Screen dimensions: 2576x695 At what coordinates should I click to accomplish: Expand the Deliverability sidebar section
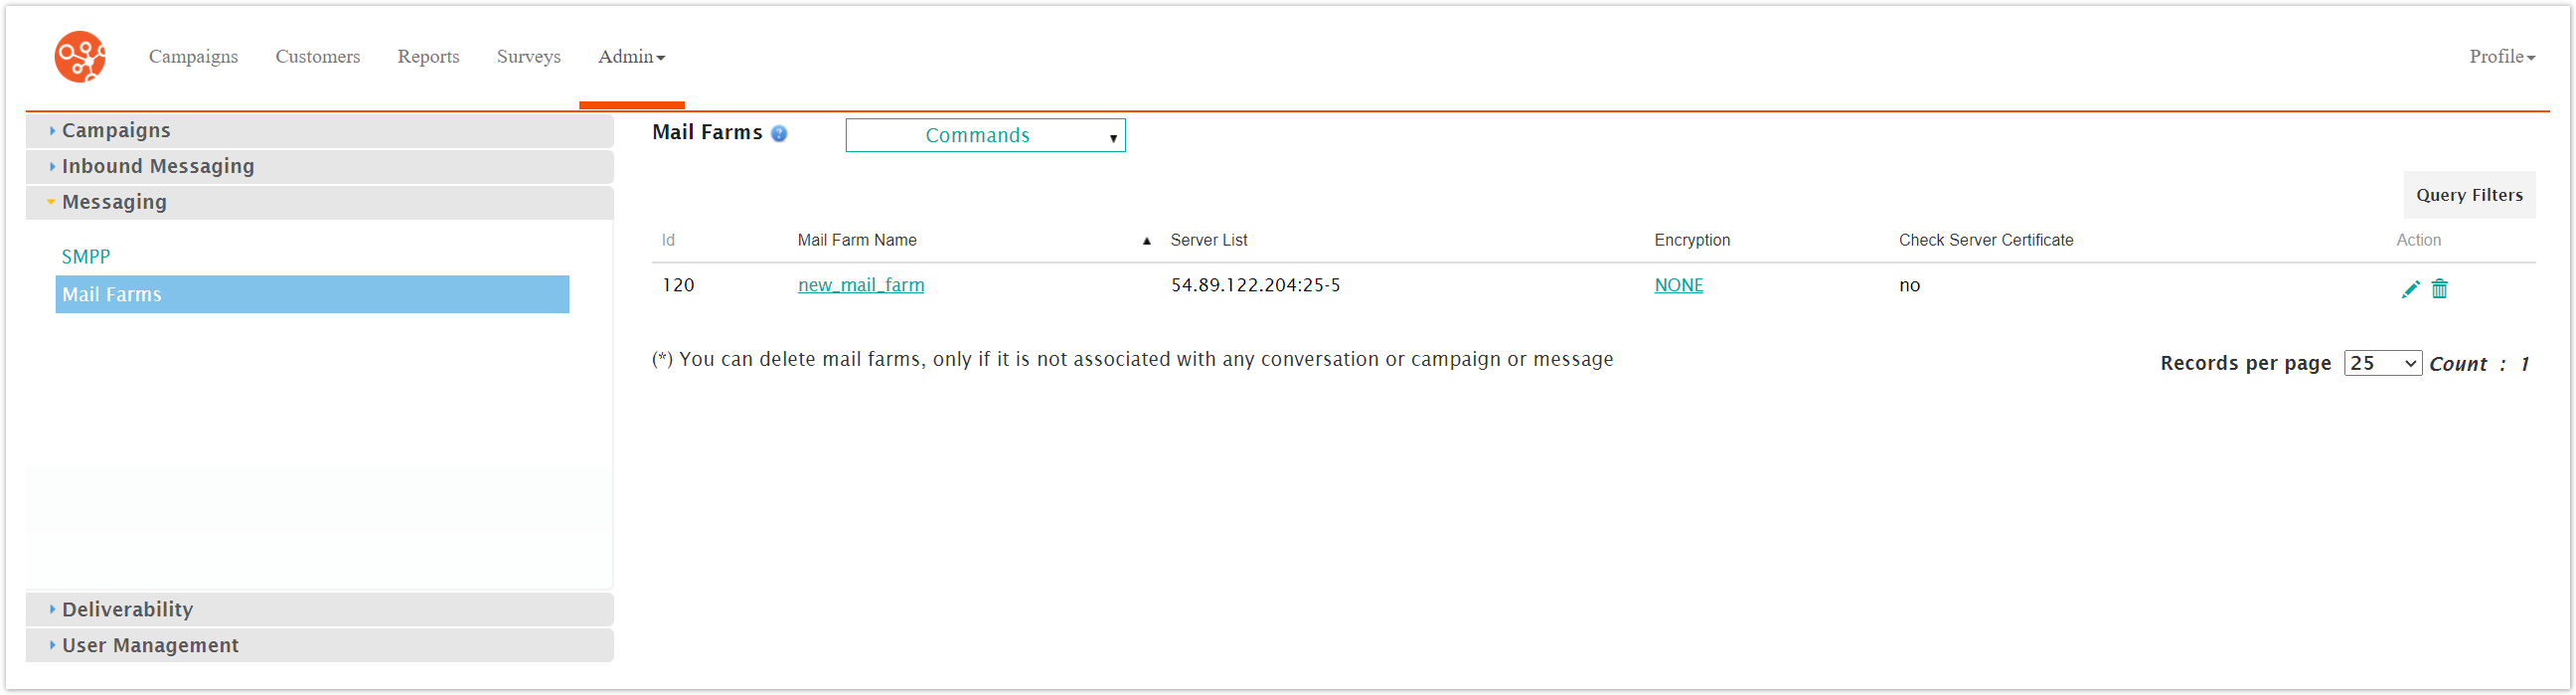click(x=127, y=609)
